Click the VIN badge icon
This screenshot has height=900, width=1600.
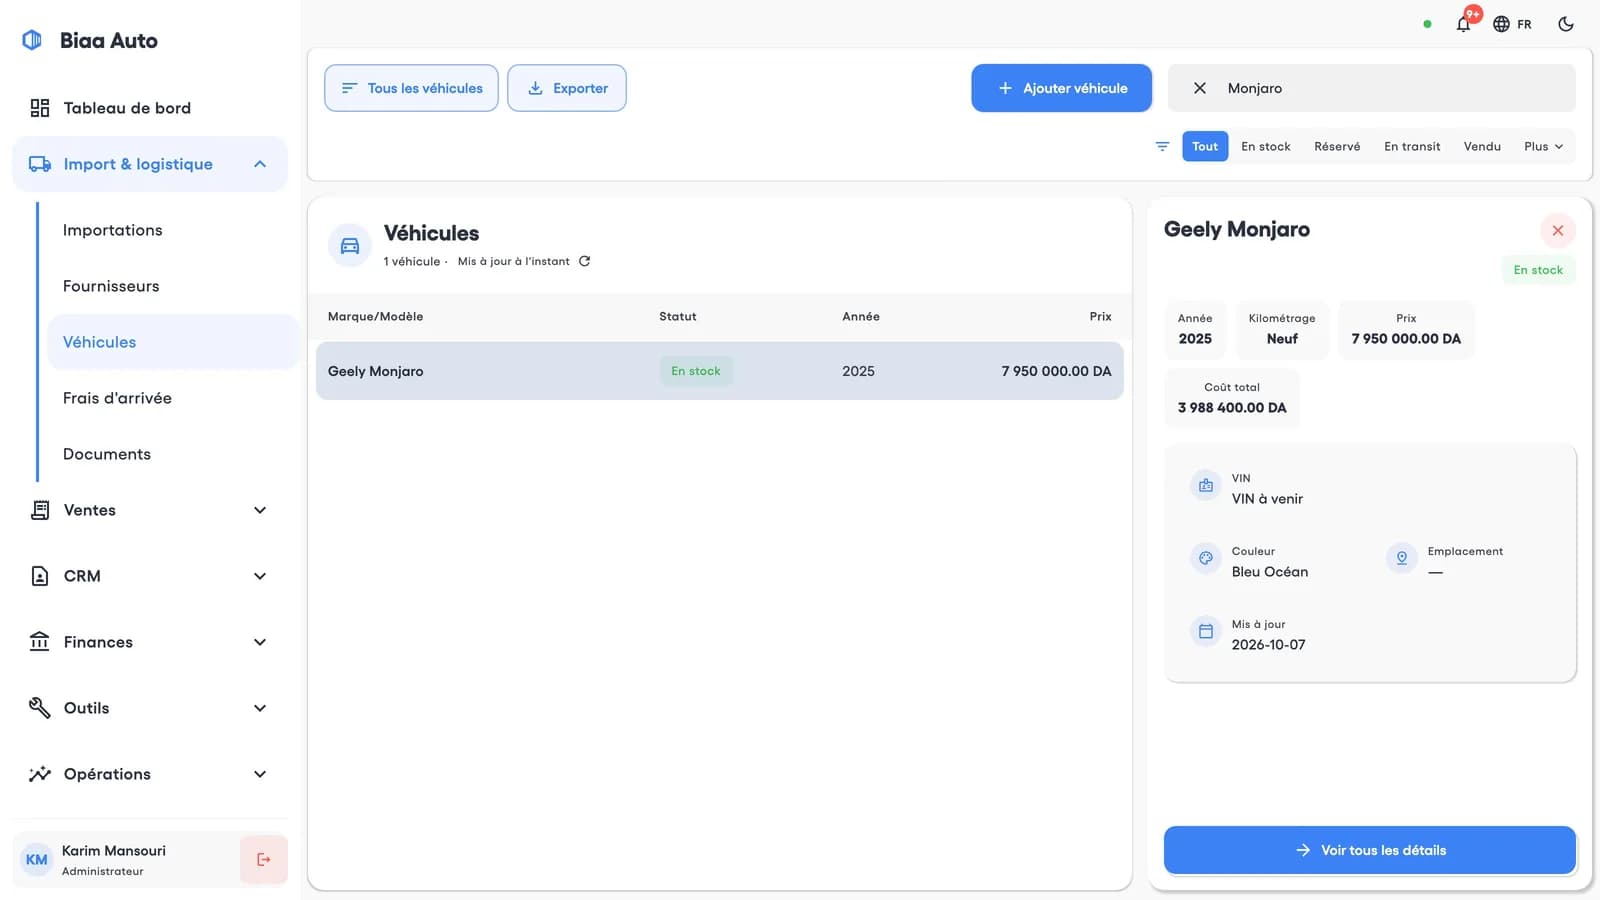coord(1206,486)
